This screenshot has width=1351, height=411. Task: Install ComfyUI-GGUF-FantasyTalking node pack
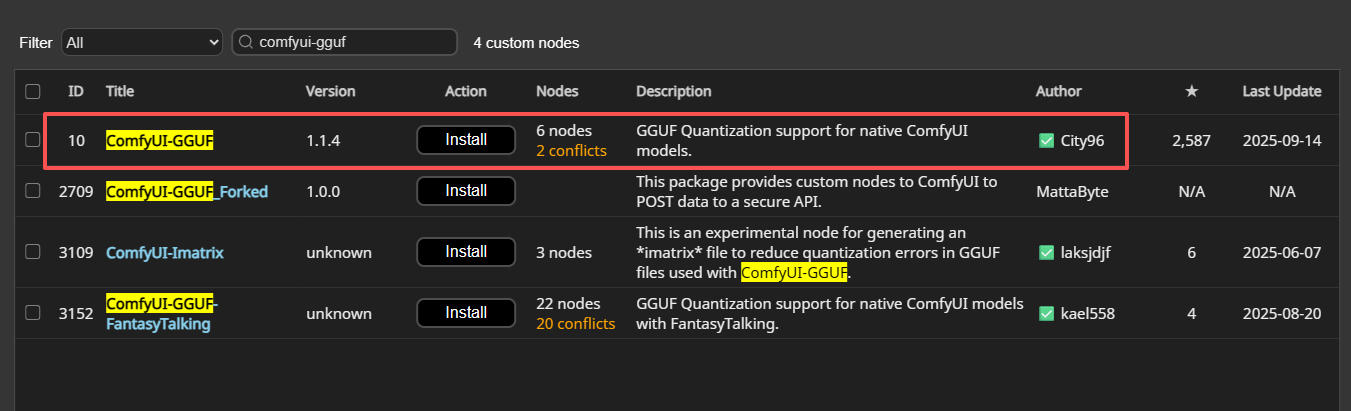[x=465, y=313]
